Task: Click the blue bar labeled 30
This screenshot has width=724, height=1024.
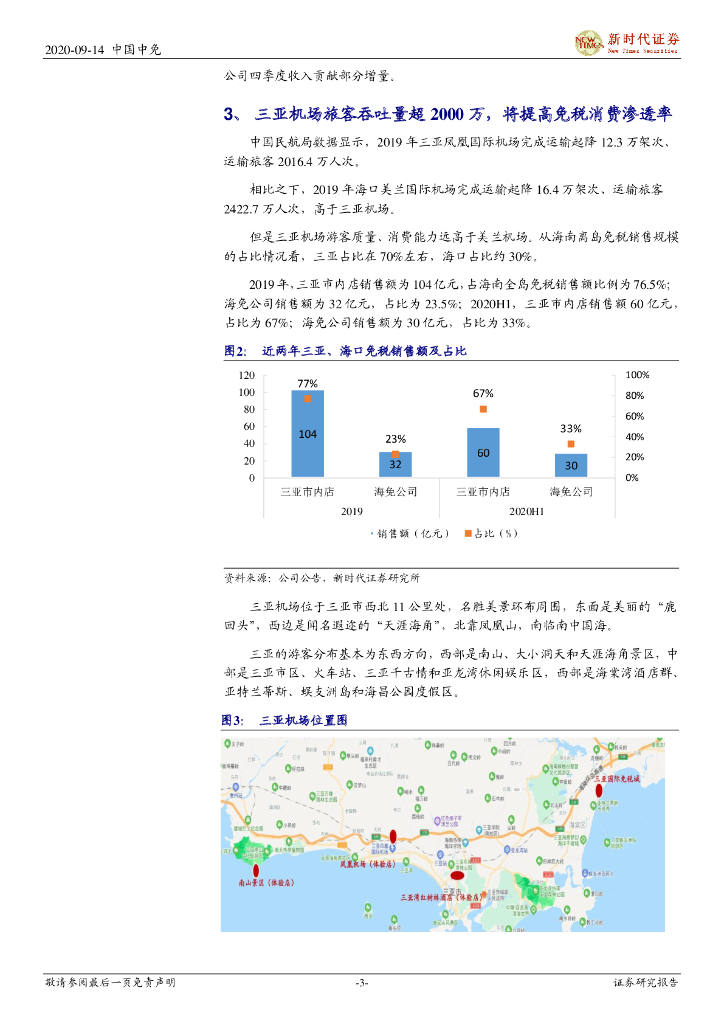Action: pos(571,466)
